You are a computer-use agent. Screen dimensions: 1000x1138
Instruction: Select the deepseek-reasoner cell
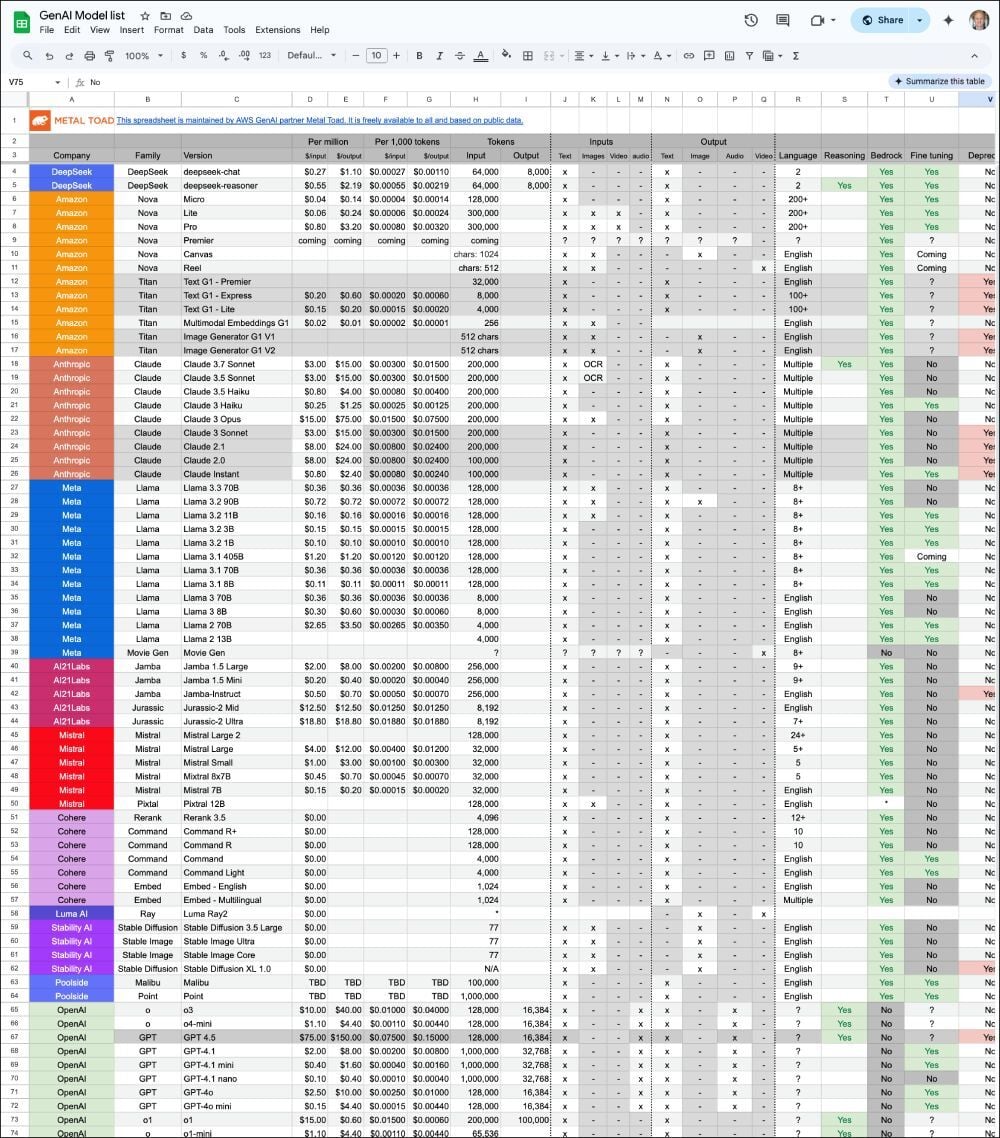tap(237, 186)
